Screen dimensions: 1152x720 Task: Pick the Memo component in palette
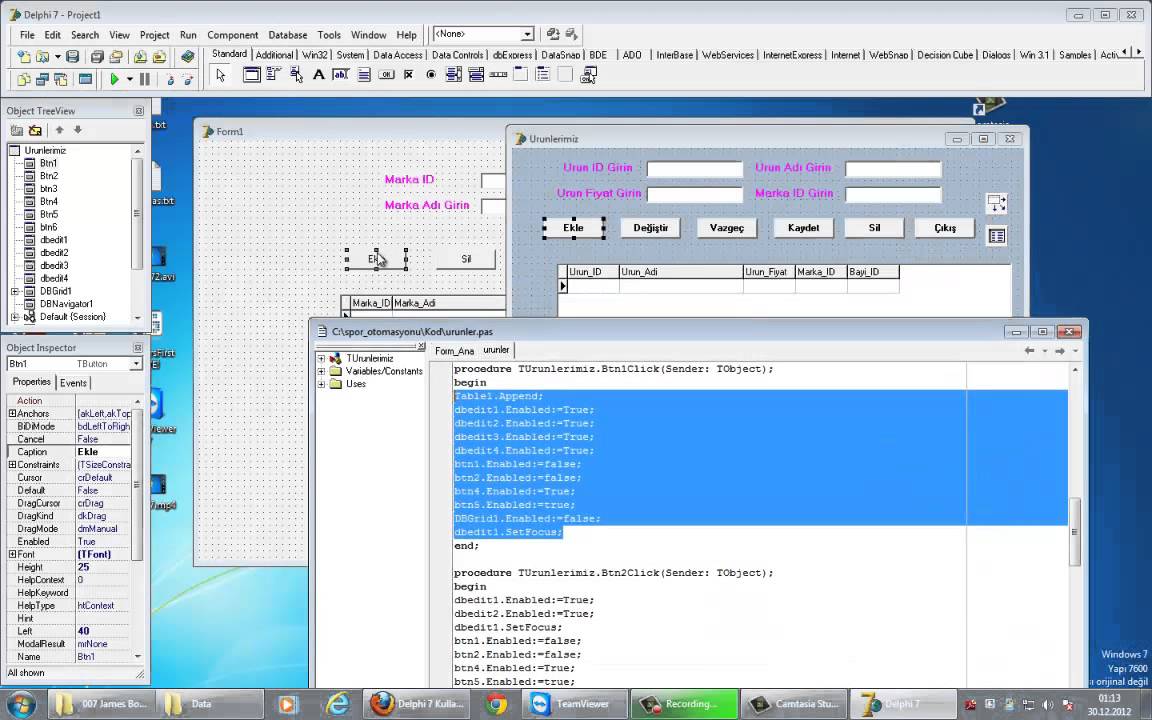pos(364,74)
